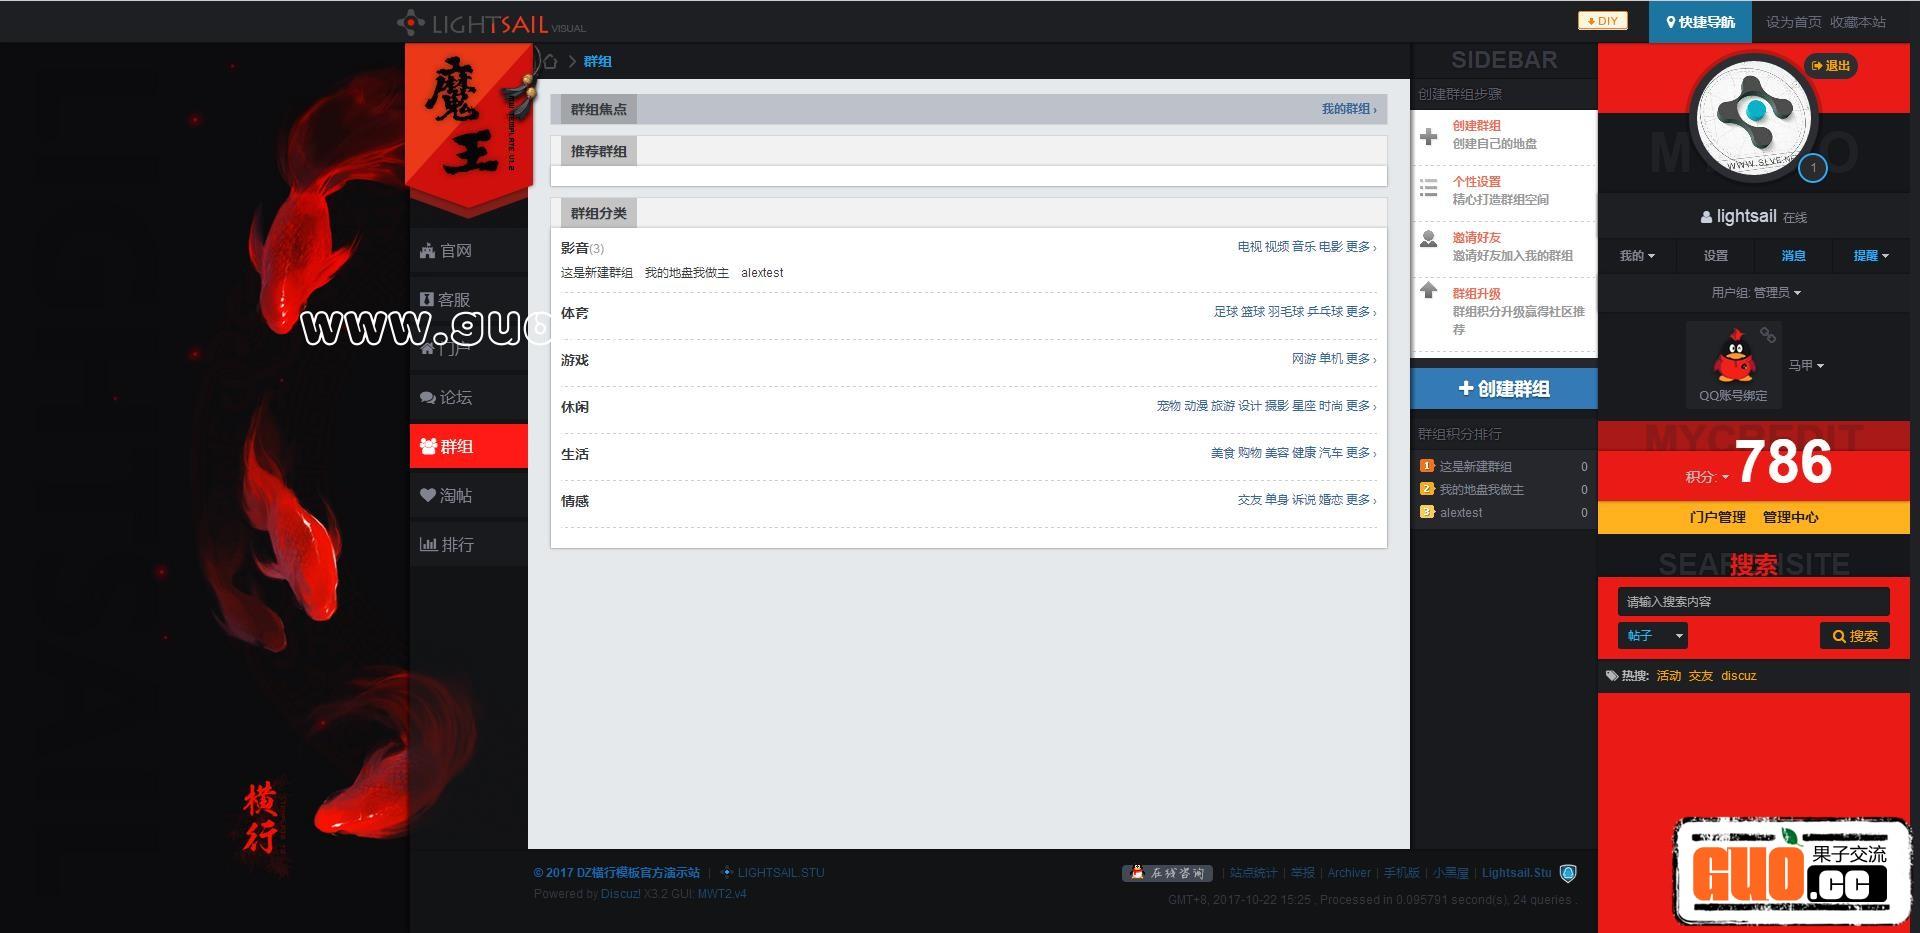Screen dimensions: 1920x933
Task: Expand the 我的 dropdown menu
Action: tap(1636, 256)
